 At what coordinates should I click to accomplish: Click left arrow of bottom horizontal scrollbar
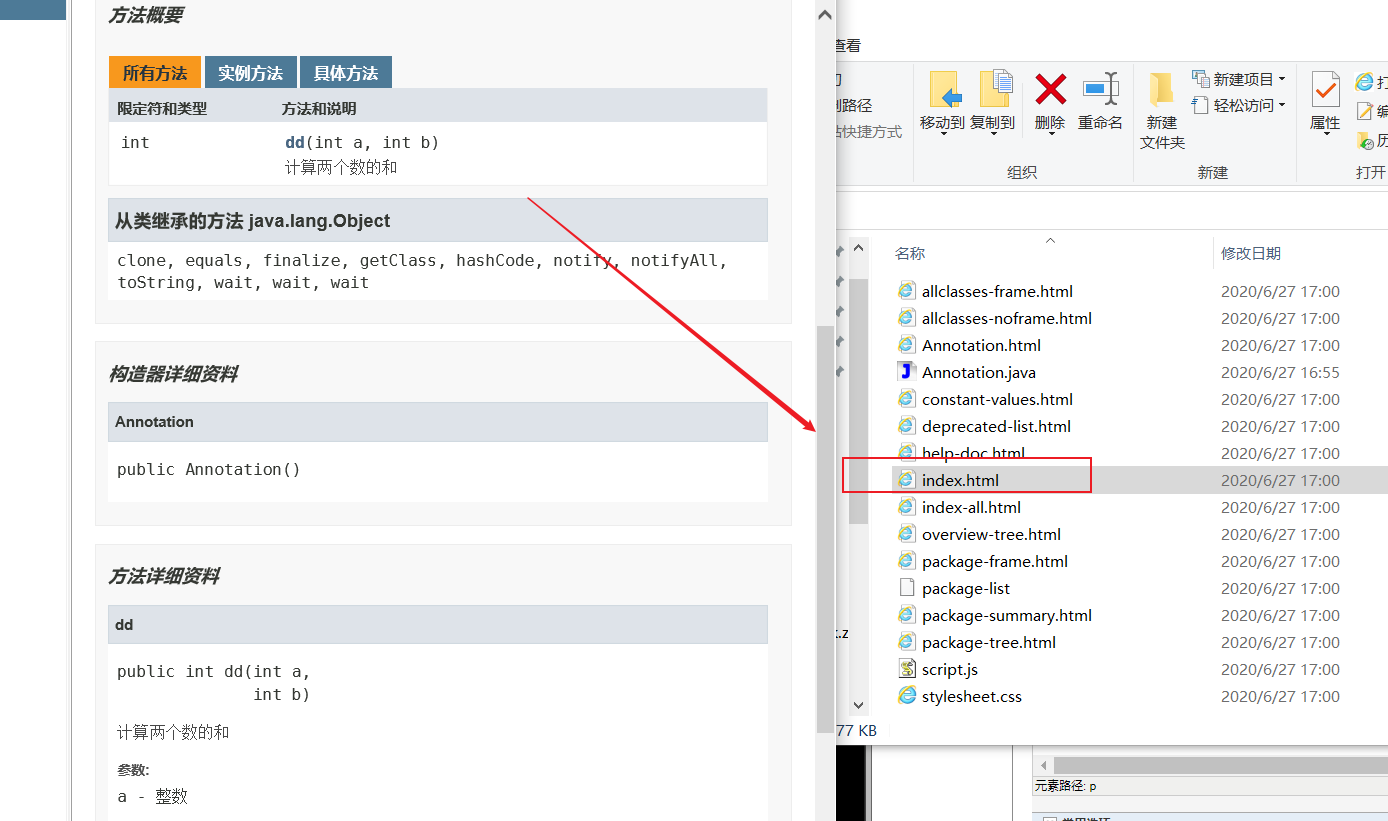click(x=1043, y=765)
